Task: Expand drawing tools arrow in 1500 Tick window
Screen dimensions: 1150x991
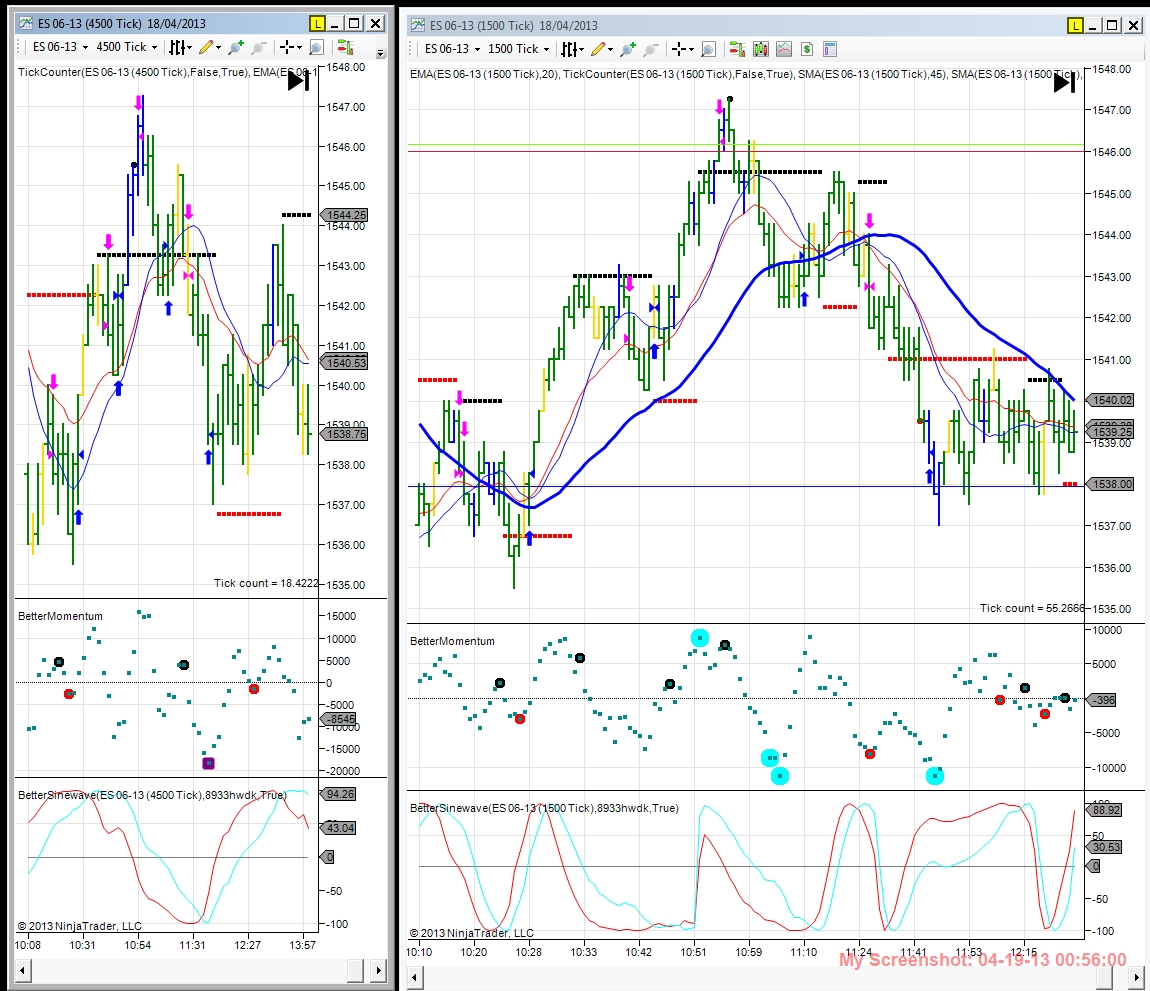Action: (611, 49)
